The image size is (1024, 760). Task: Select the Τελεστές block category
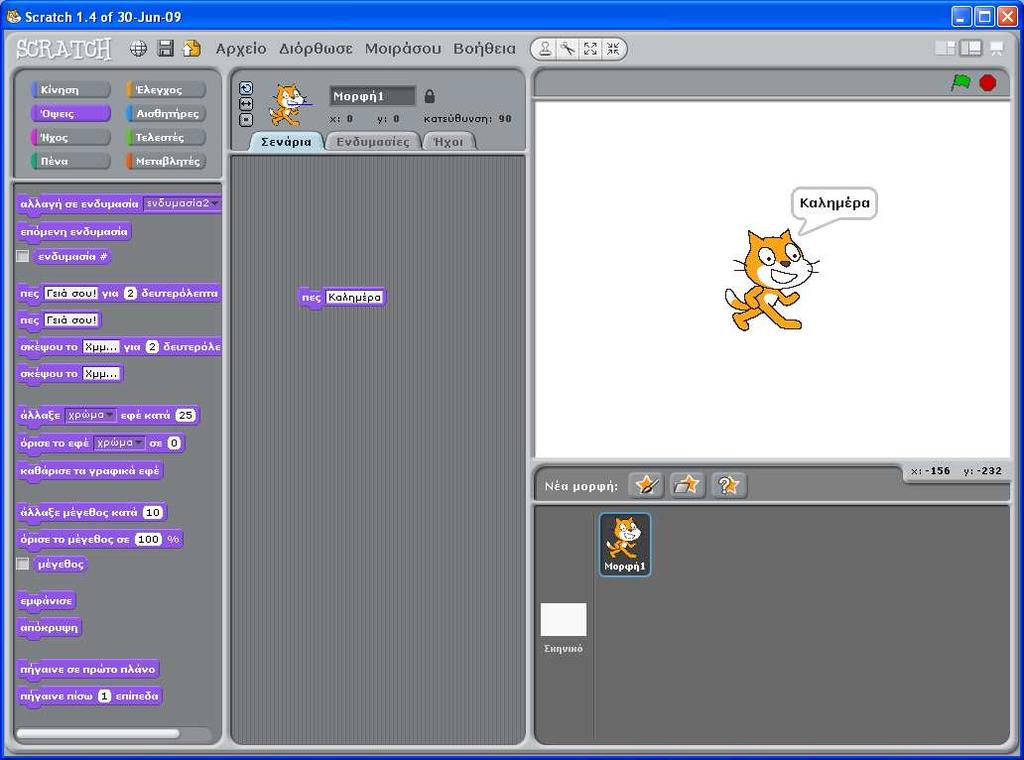point(166,137)
